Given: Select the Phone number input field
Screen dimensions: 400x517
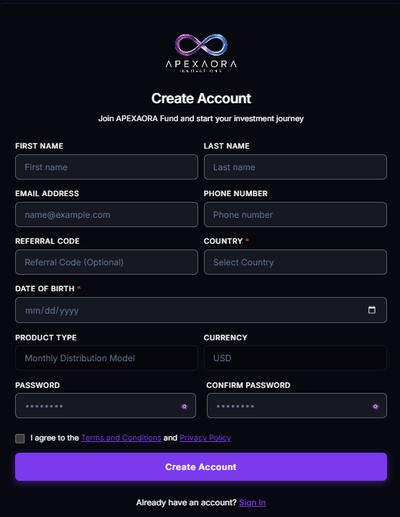Looking at the screenshot, I should (x=295, y=215).
